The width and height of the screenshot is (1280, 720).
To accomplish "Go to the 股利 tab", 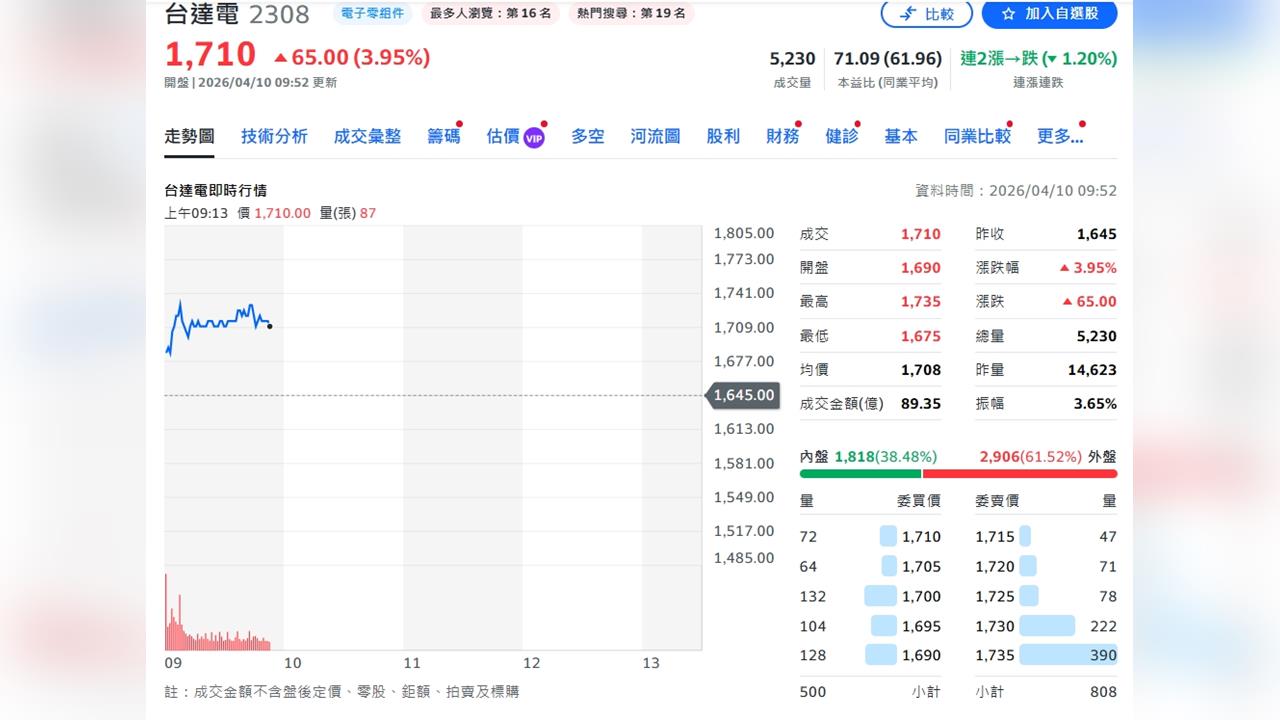I will [x=723, y=136].
